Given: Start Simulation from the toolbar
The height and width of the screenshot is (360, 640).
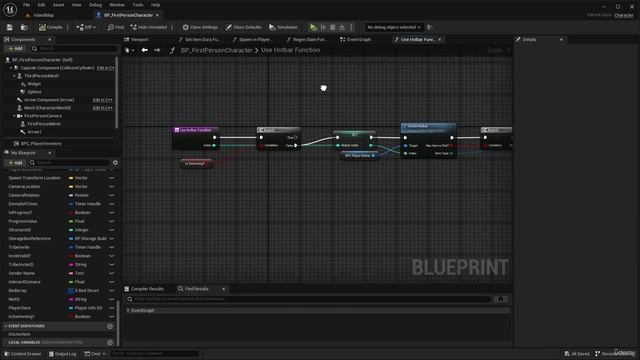Looking at the screenshot, I should click(283, 27).
